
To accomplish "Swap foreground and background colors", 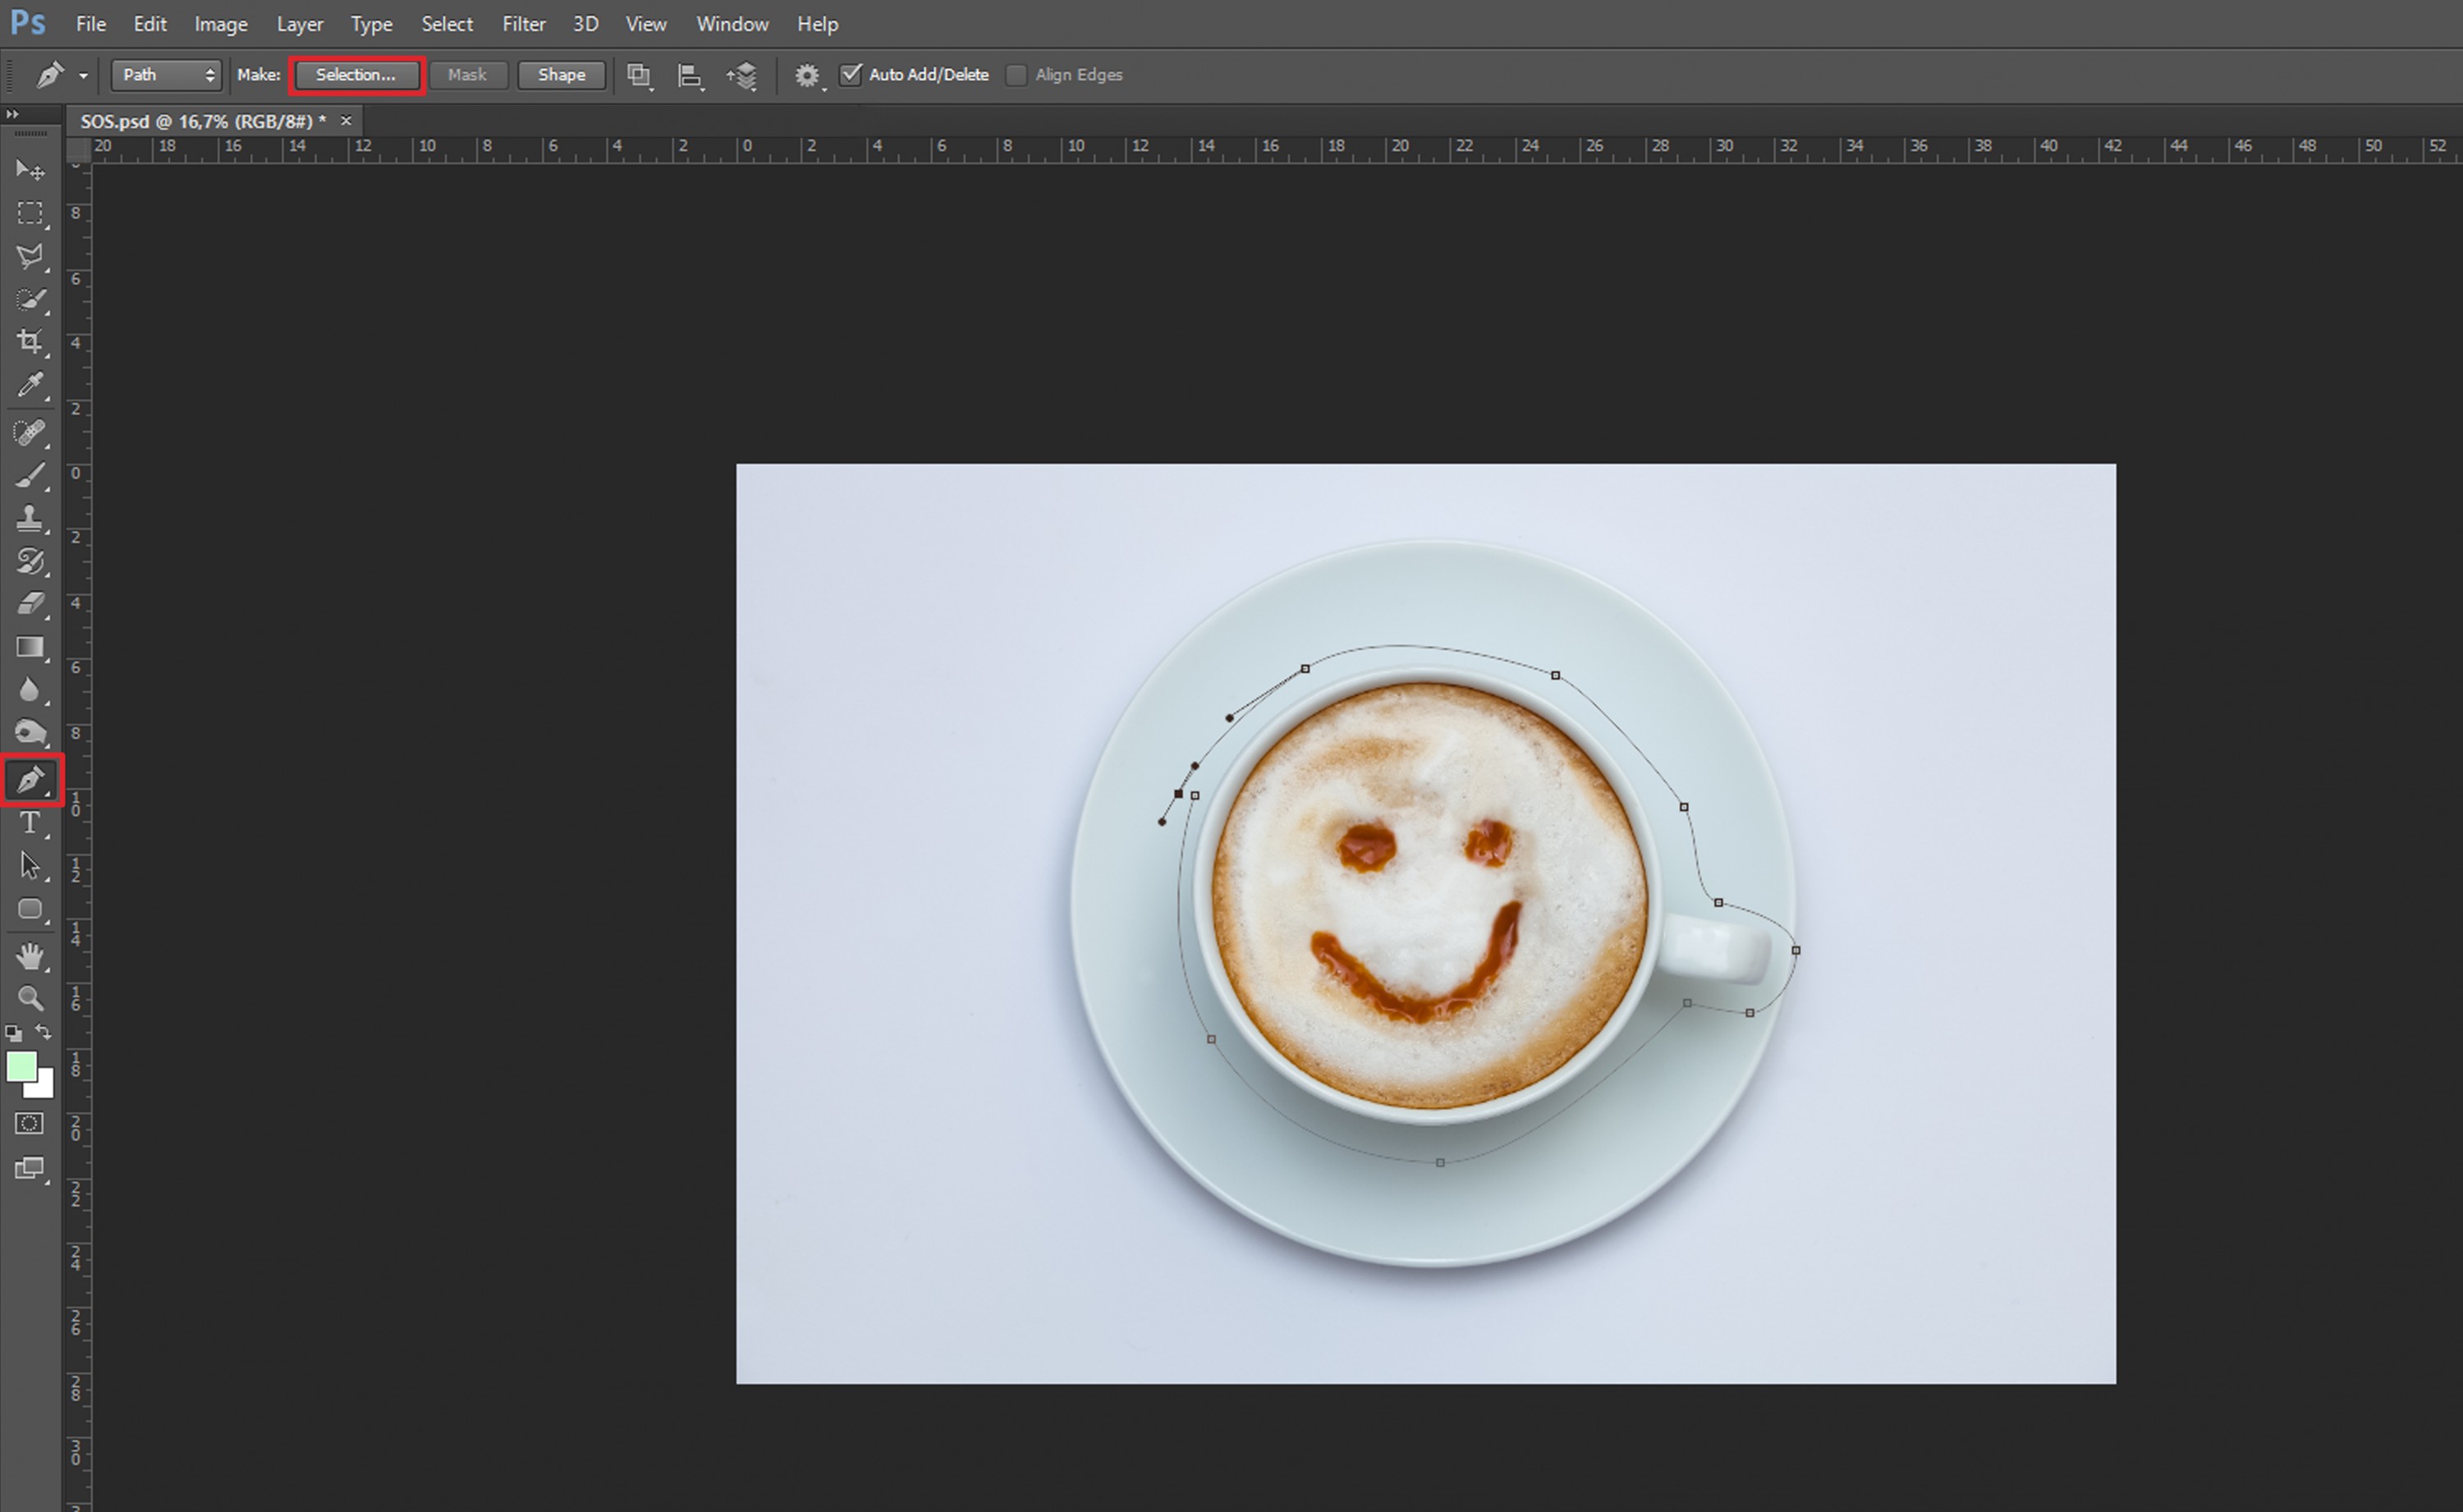I will click(x=44, y=1031).
